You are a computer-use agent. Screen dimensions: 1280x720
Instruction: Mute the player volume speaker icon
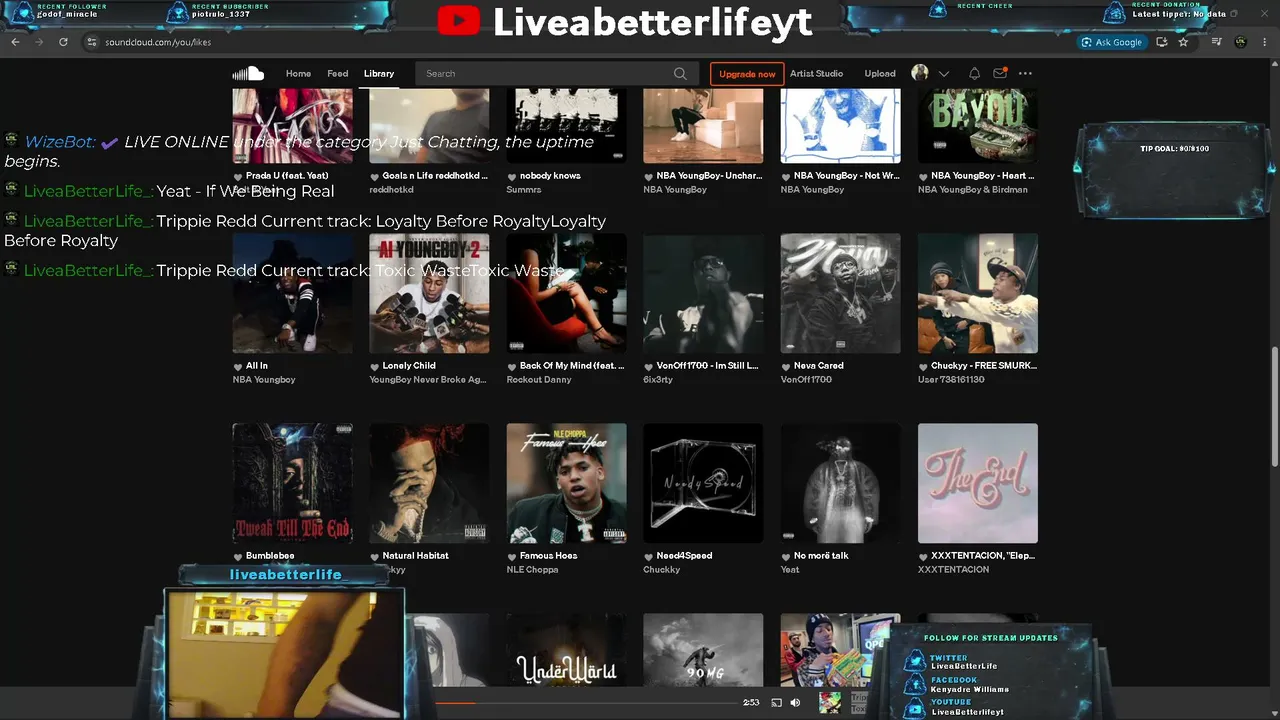click(x=795, y=703)
